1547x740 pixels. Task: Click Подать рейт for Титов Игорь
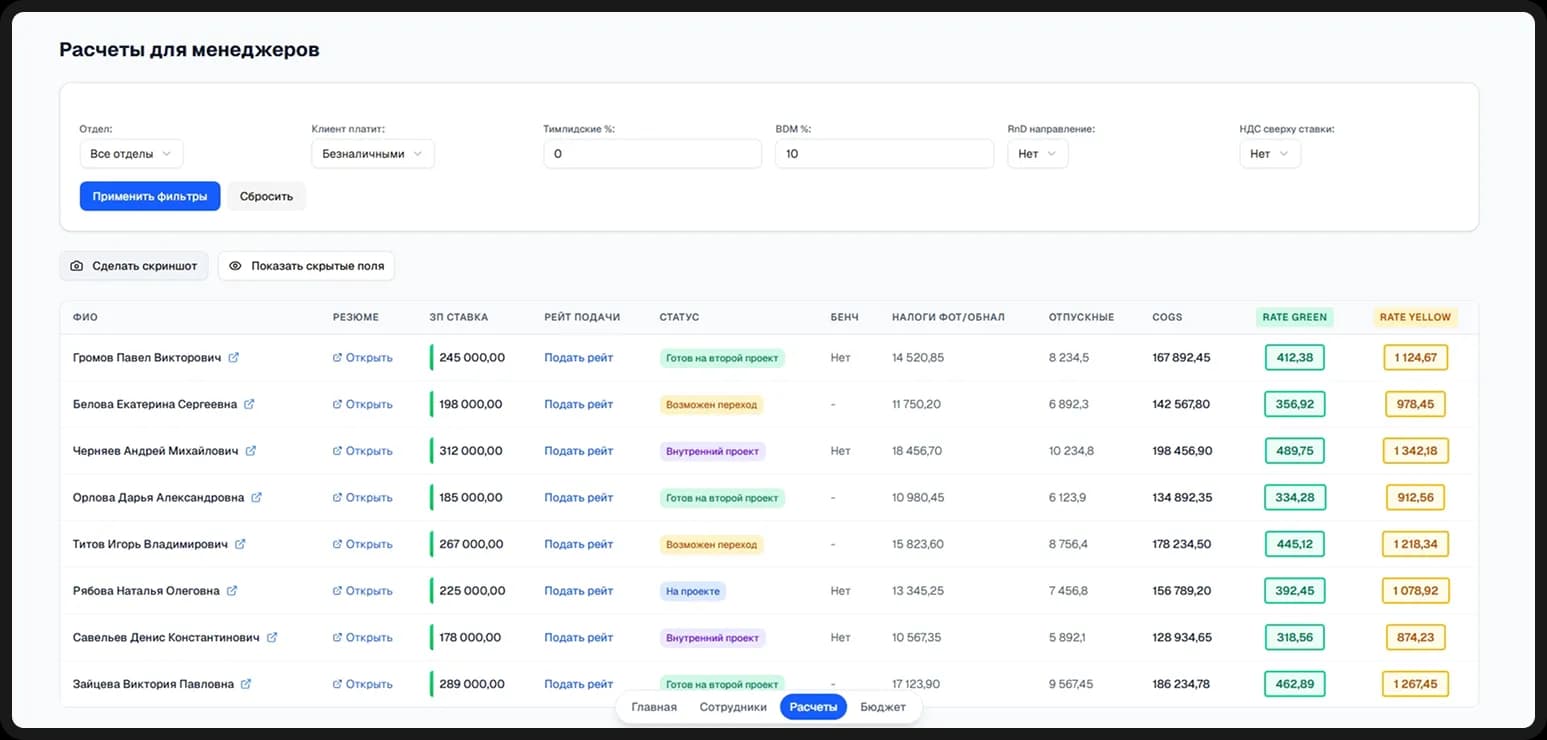(x=579, y=544)
